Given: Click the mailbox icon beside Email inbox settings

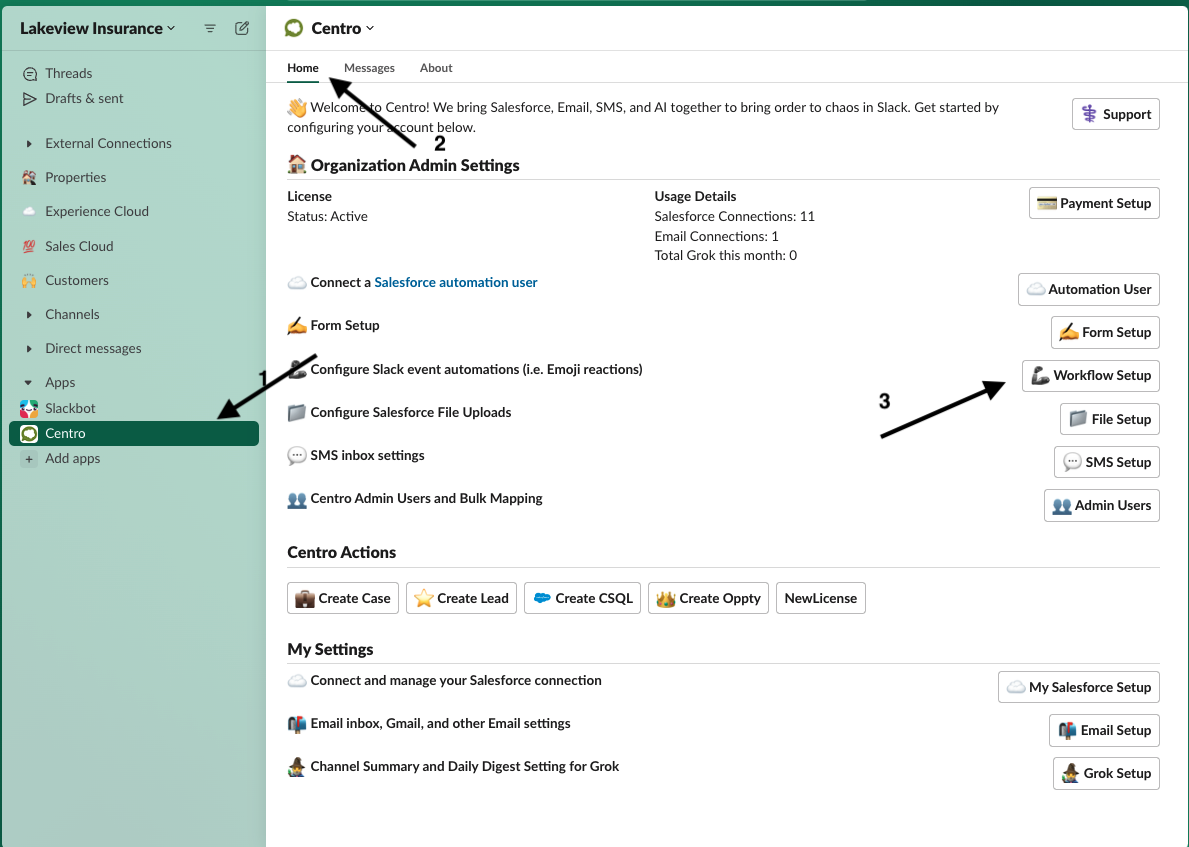Looking at the screenshot, I should [x=296, y=724].
